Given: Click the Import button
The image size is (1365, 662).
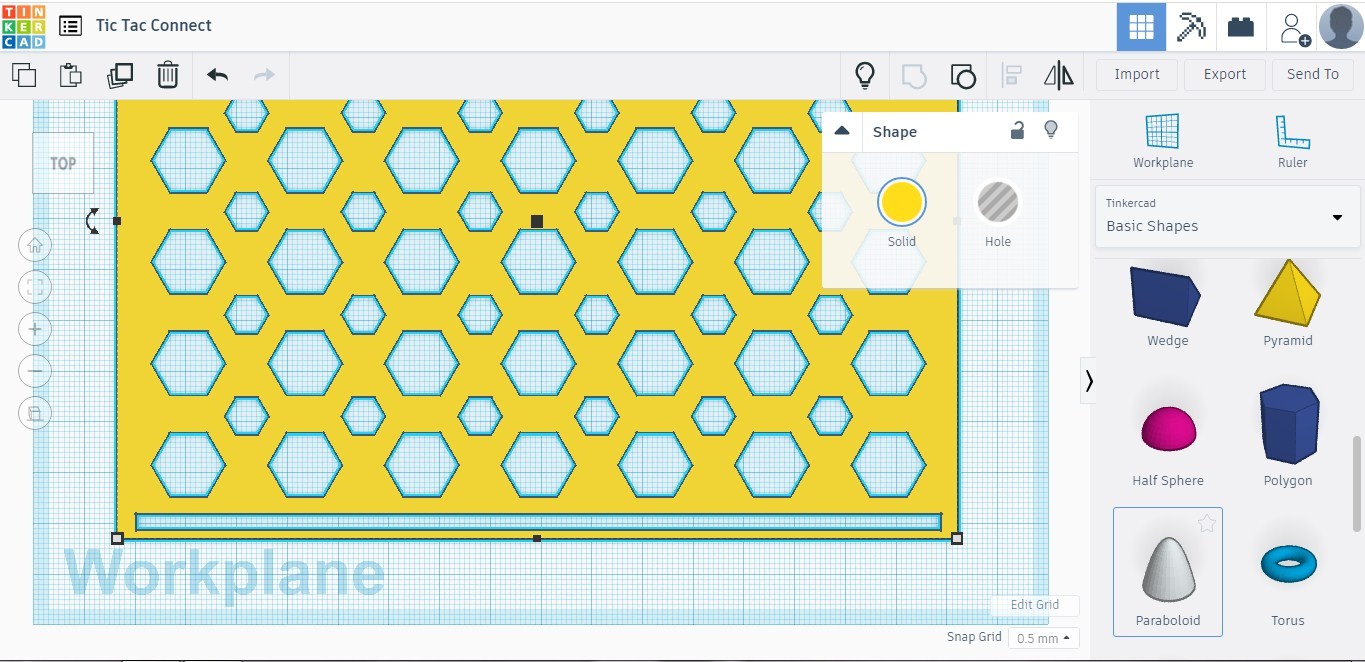Looking at the screenshot, I should click(x=1137, y=74).
